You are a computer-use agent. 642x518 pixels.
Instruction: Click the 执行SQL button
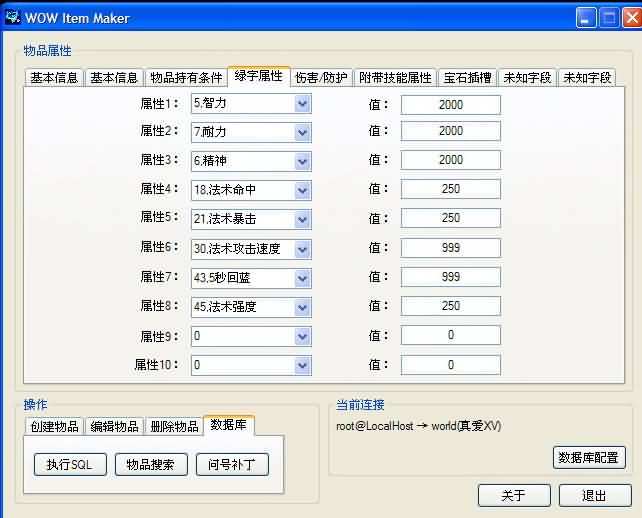pyautogui.click(x=70, y=464)
